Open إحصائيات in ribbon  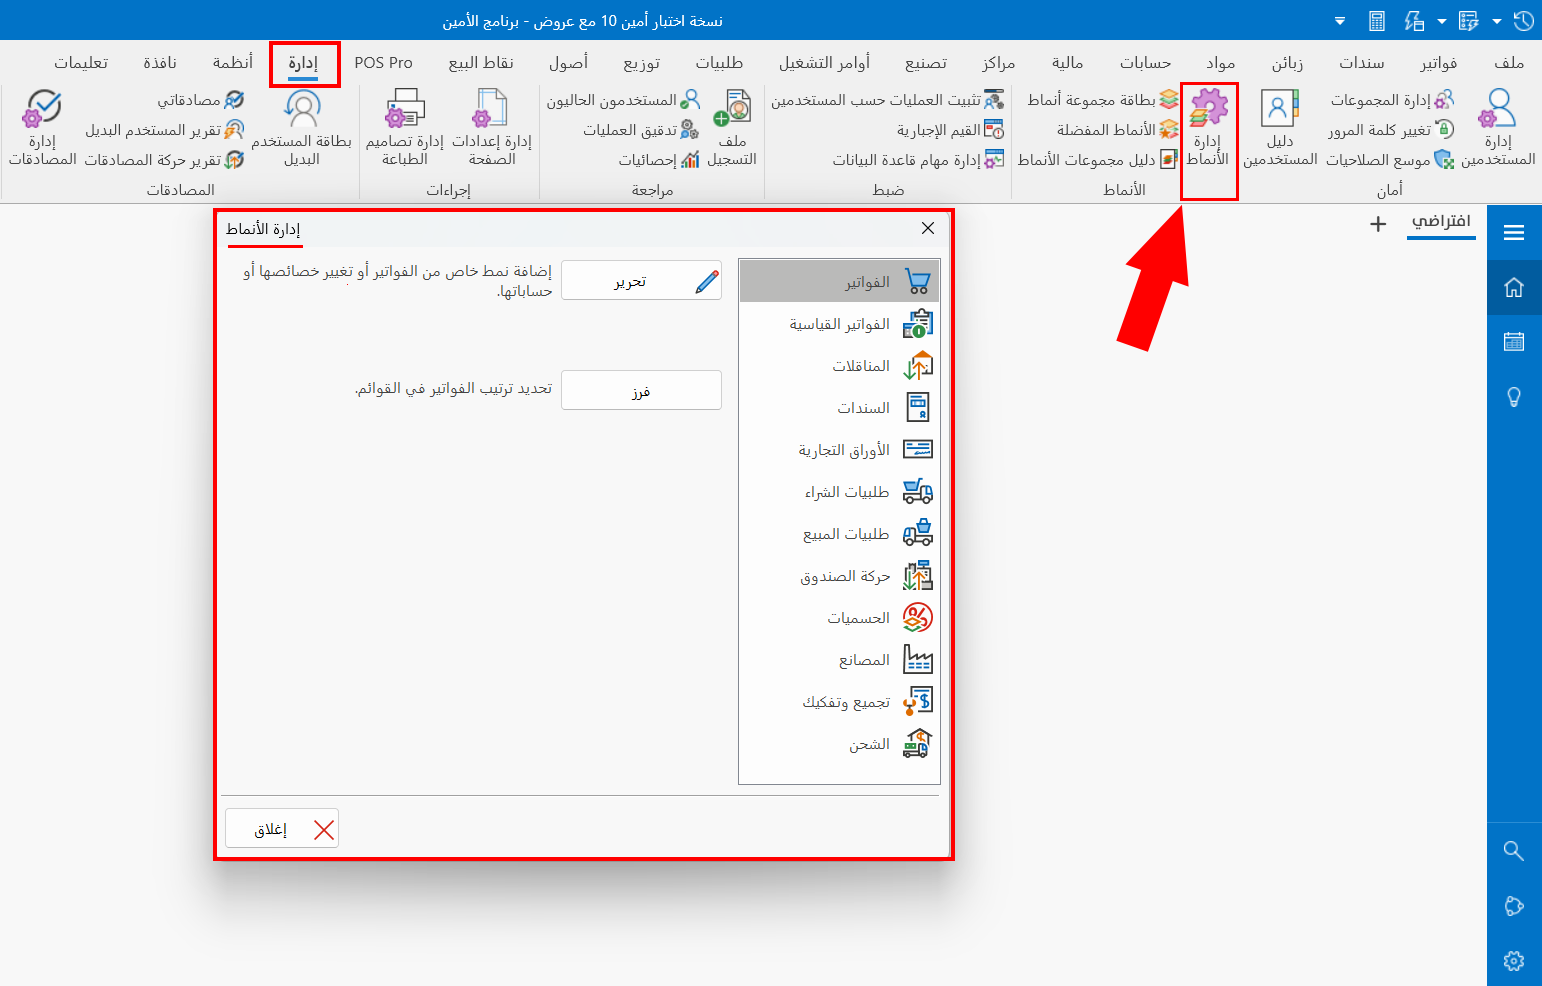click(x=659, y=160)
